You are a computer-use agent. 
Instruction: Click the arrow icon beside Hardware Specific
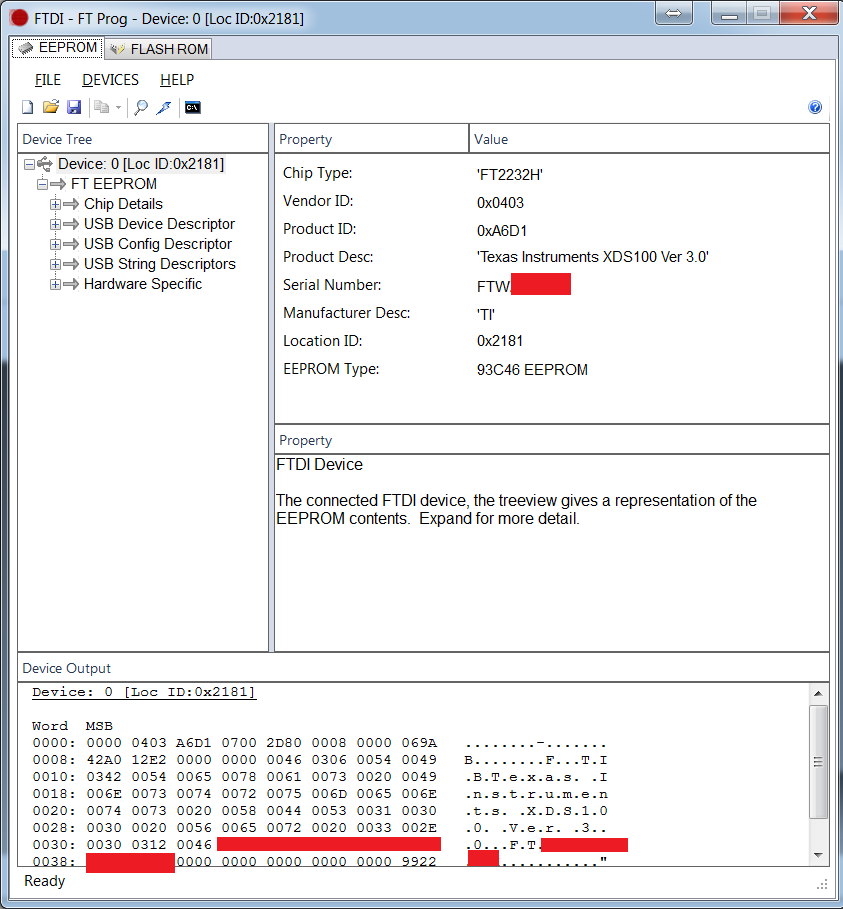(x=71, y=284)
